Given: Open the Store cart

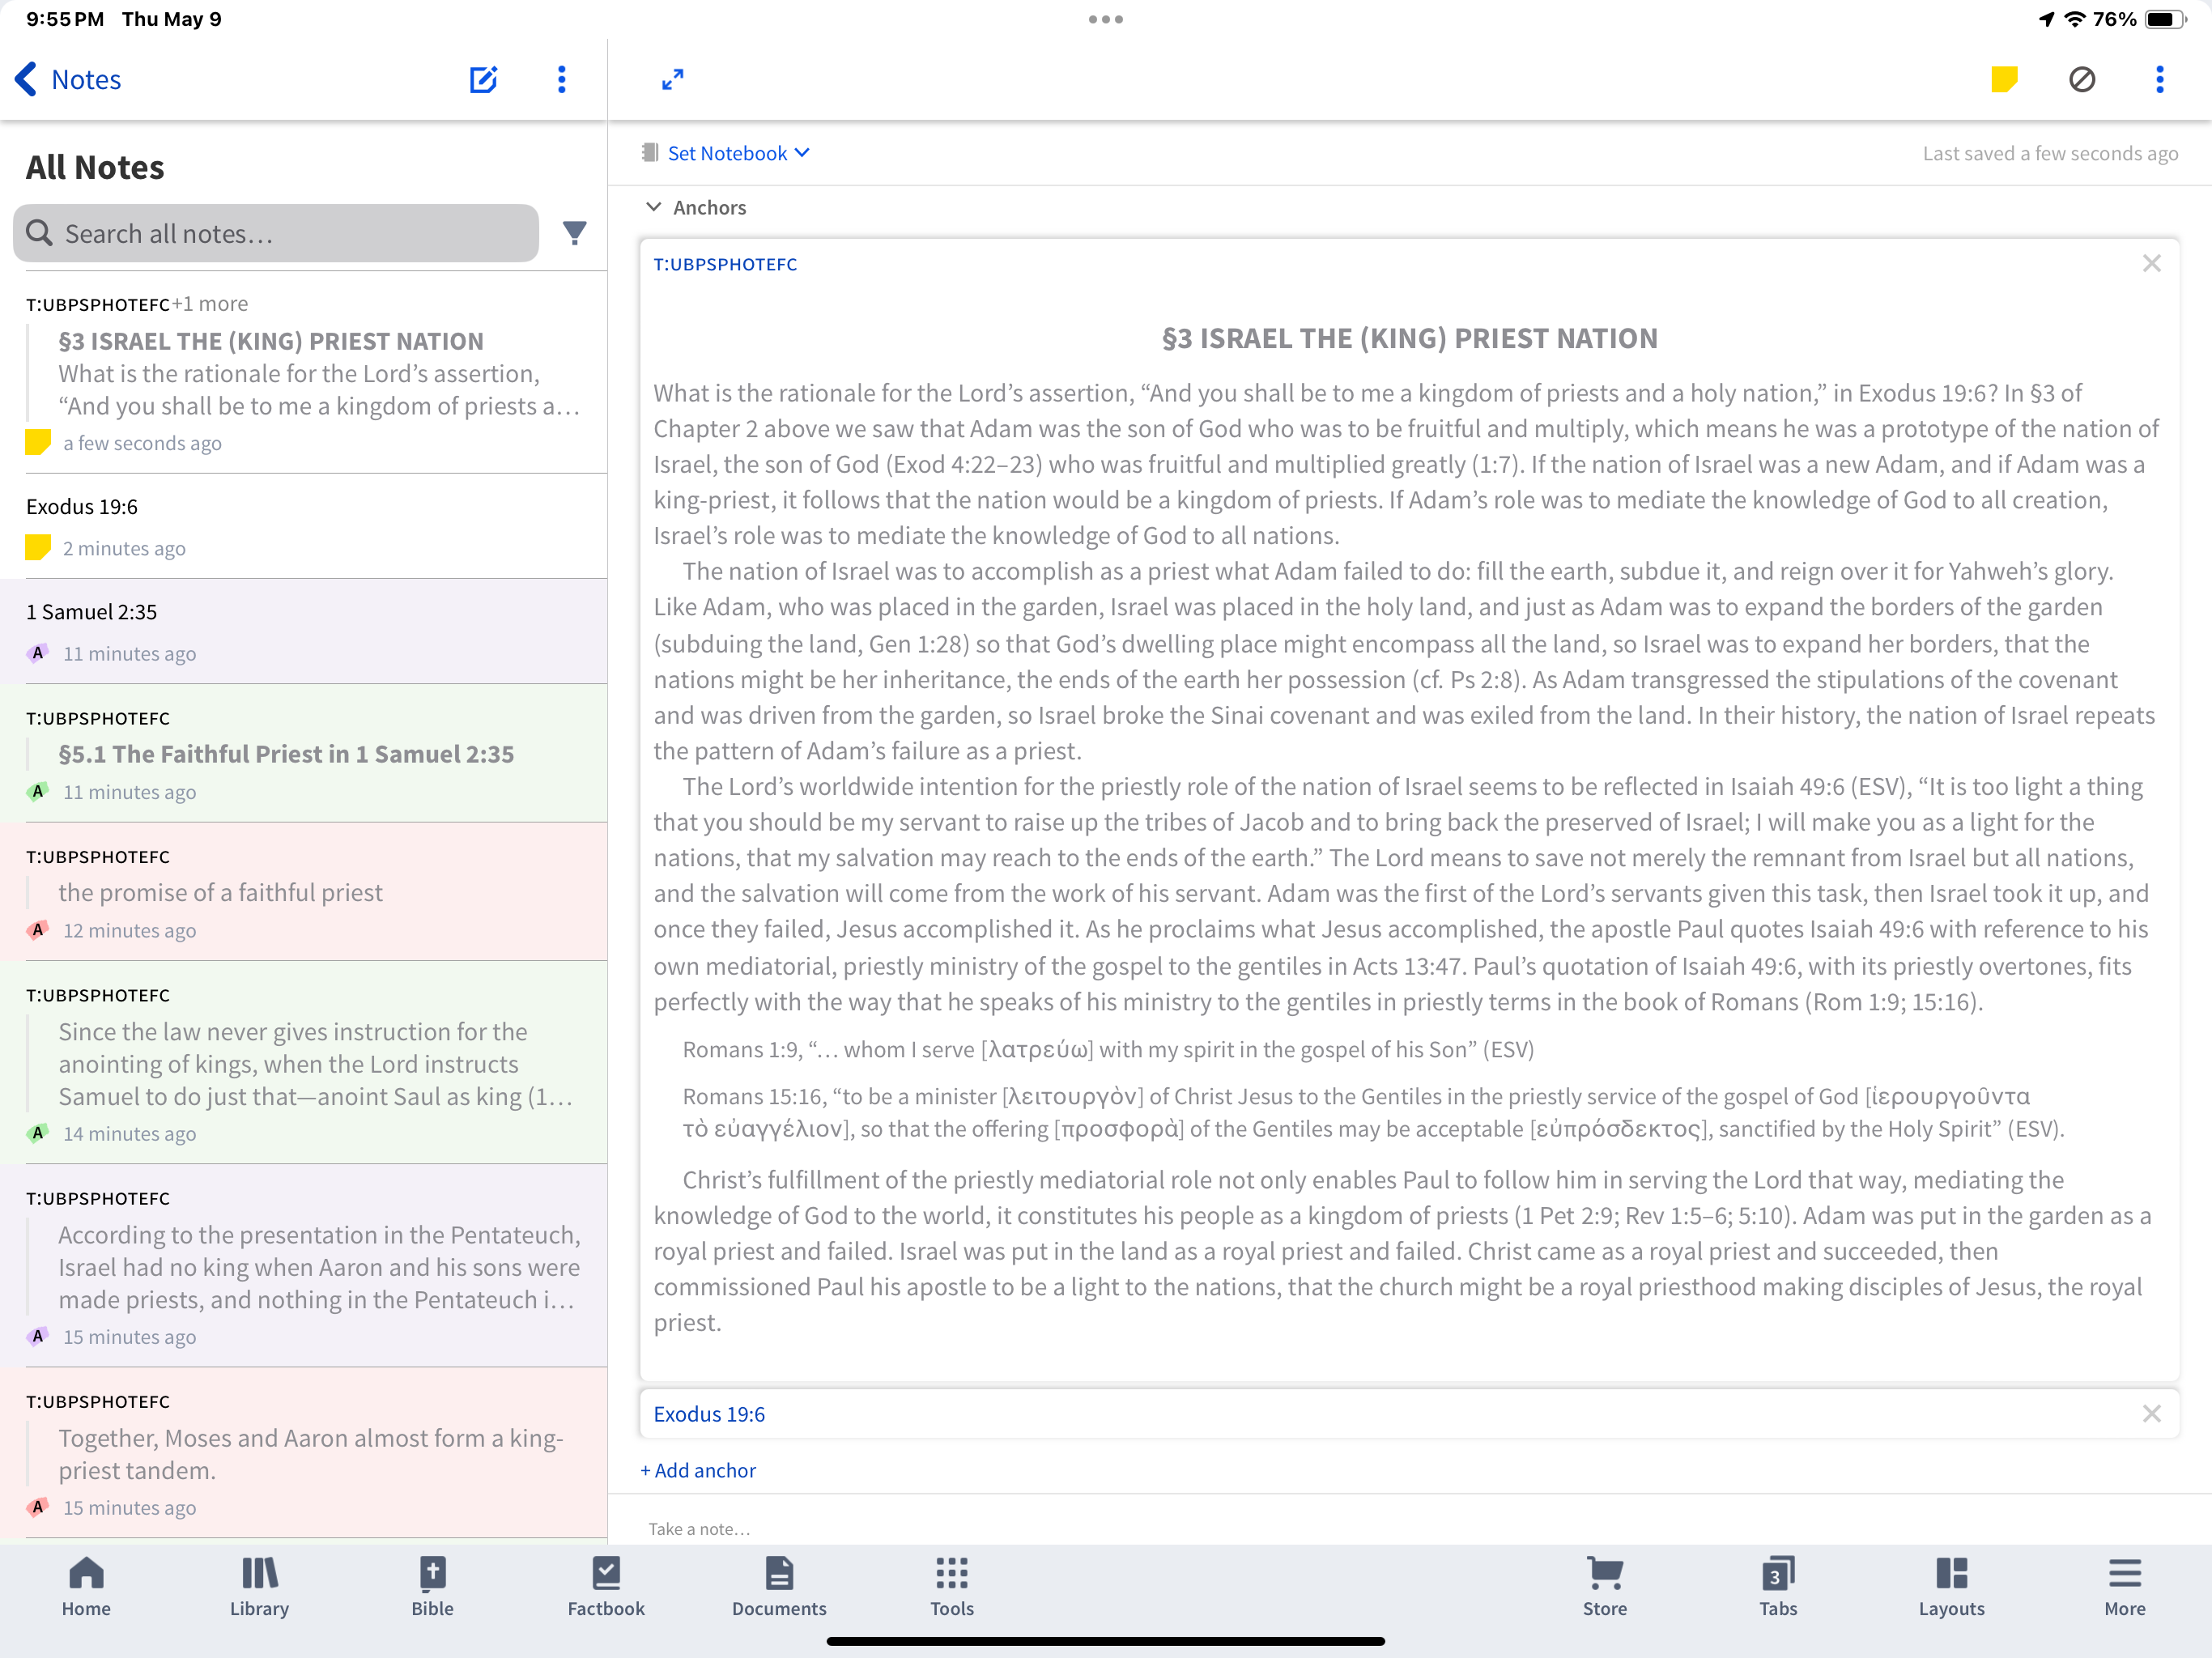Looking at the screenshot, I should (1605, 1587).
